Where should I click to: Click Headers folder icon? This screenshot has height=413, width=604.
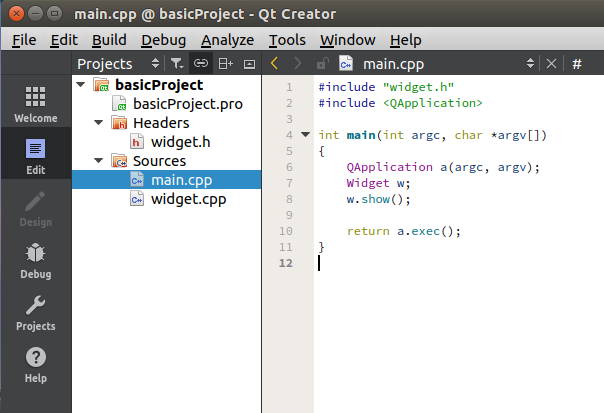coord(119,123)
